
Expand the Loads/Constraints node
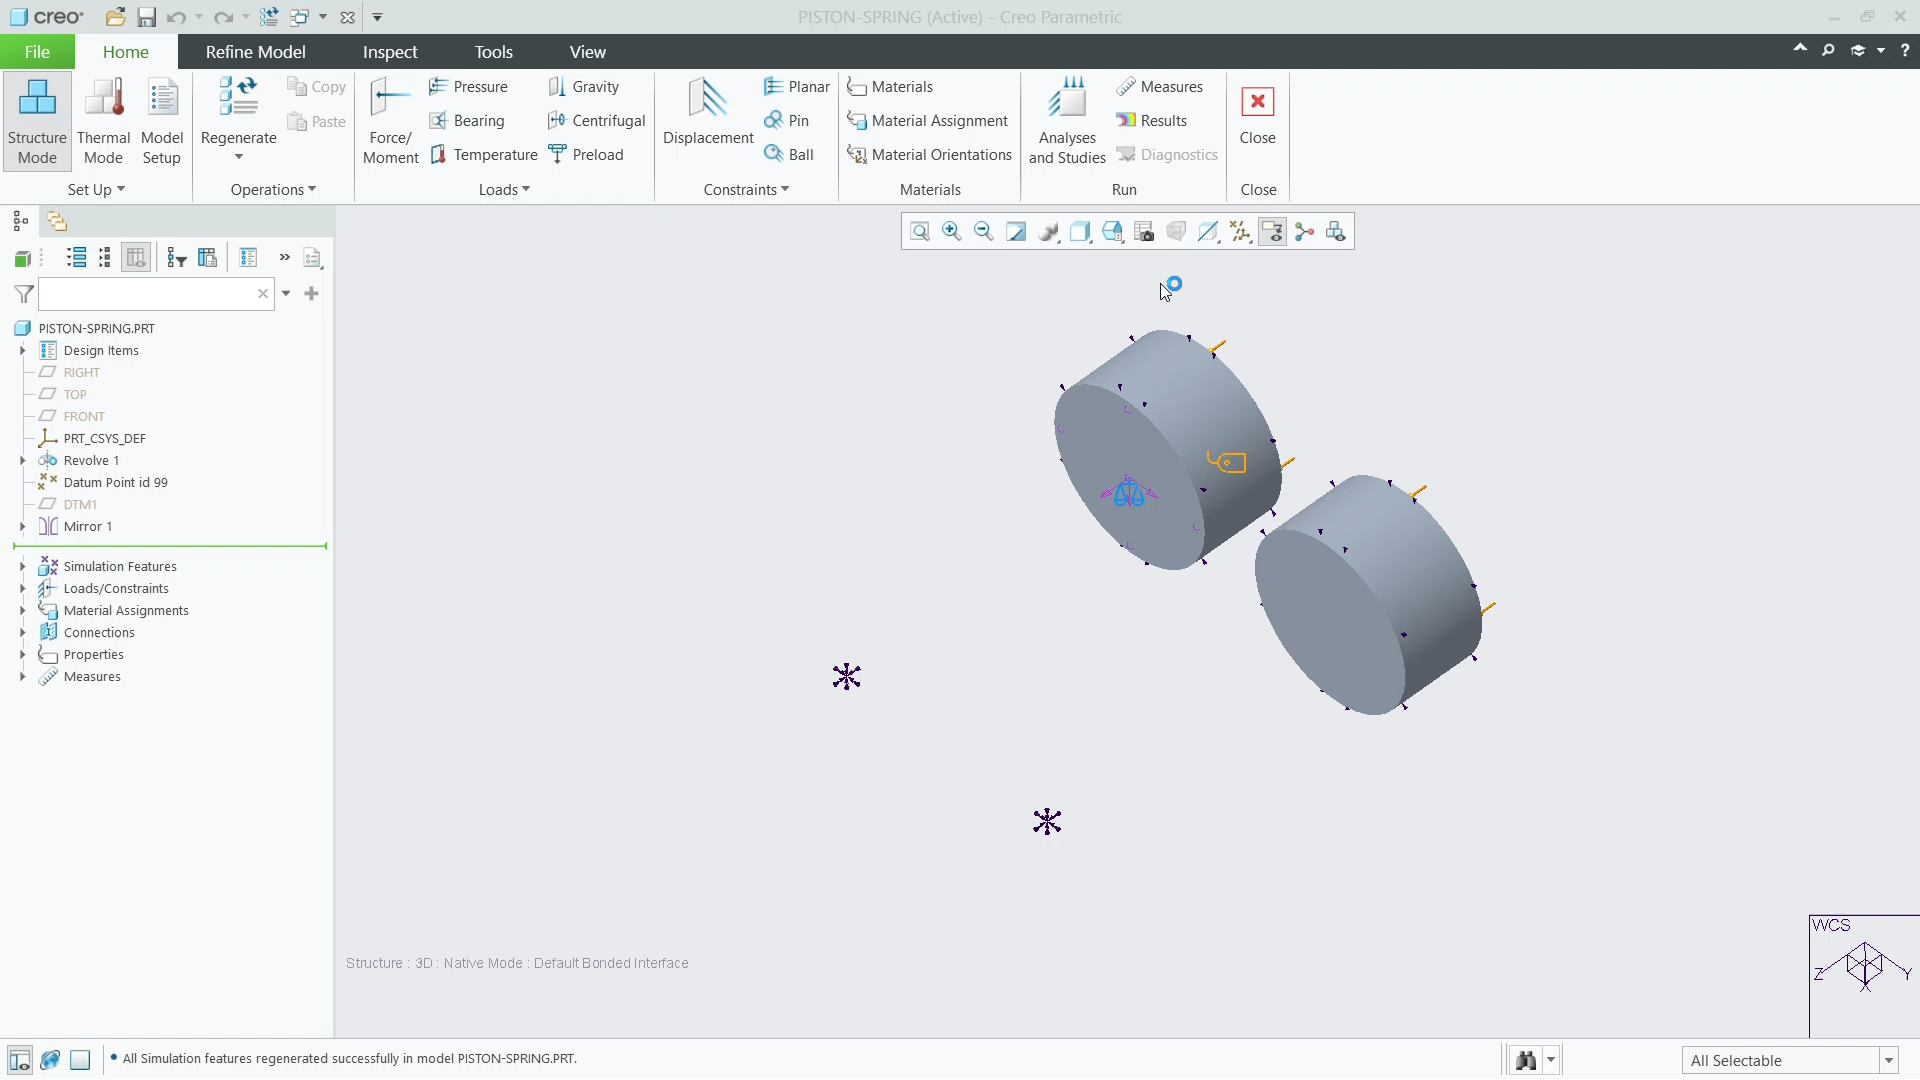point(22,589)
